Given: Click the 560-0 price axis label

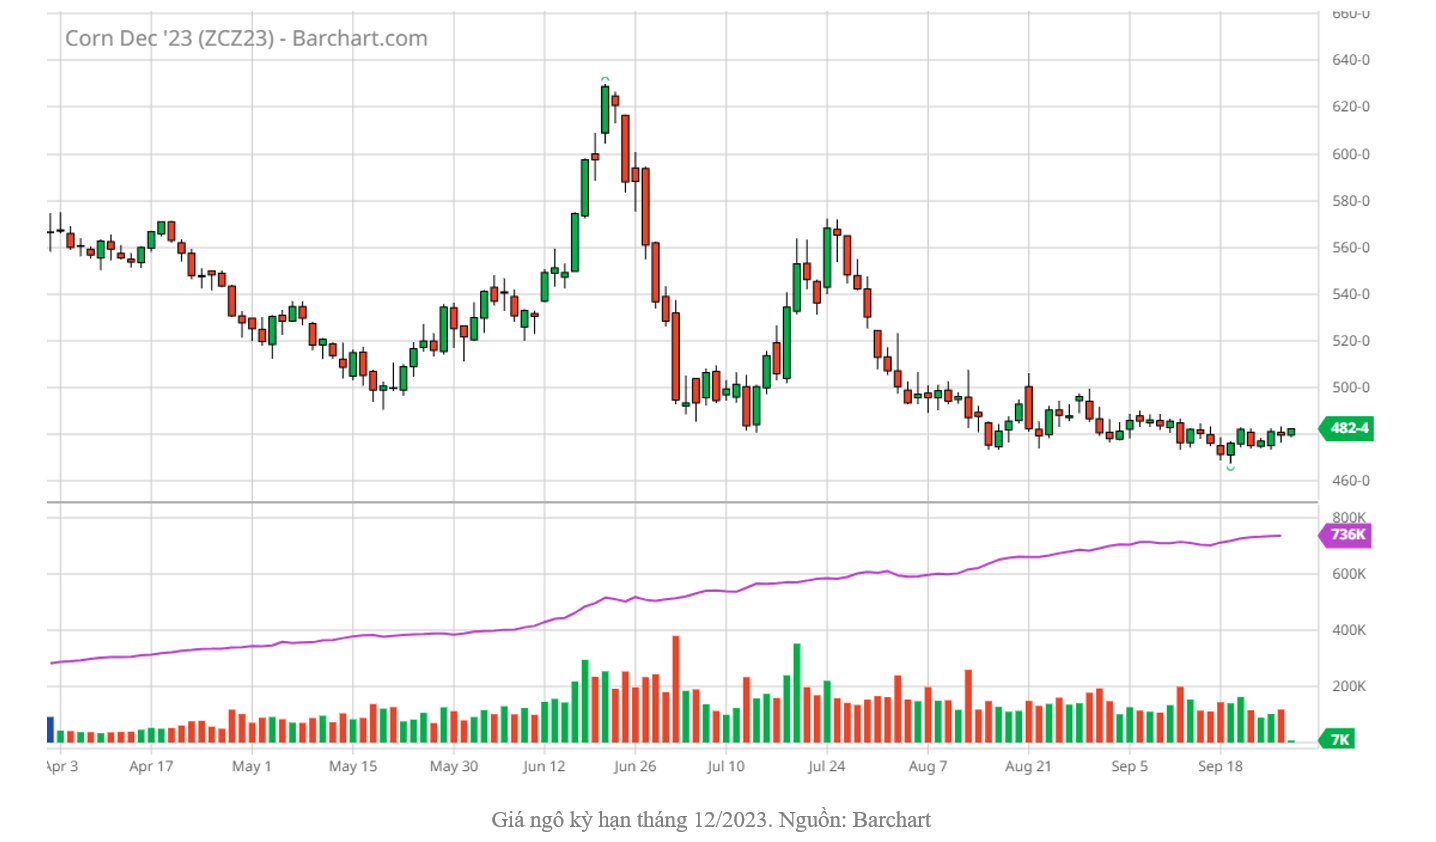Looking at the screenshot, I should pos(1351,248).
